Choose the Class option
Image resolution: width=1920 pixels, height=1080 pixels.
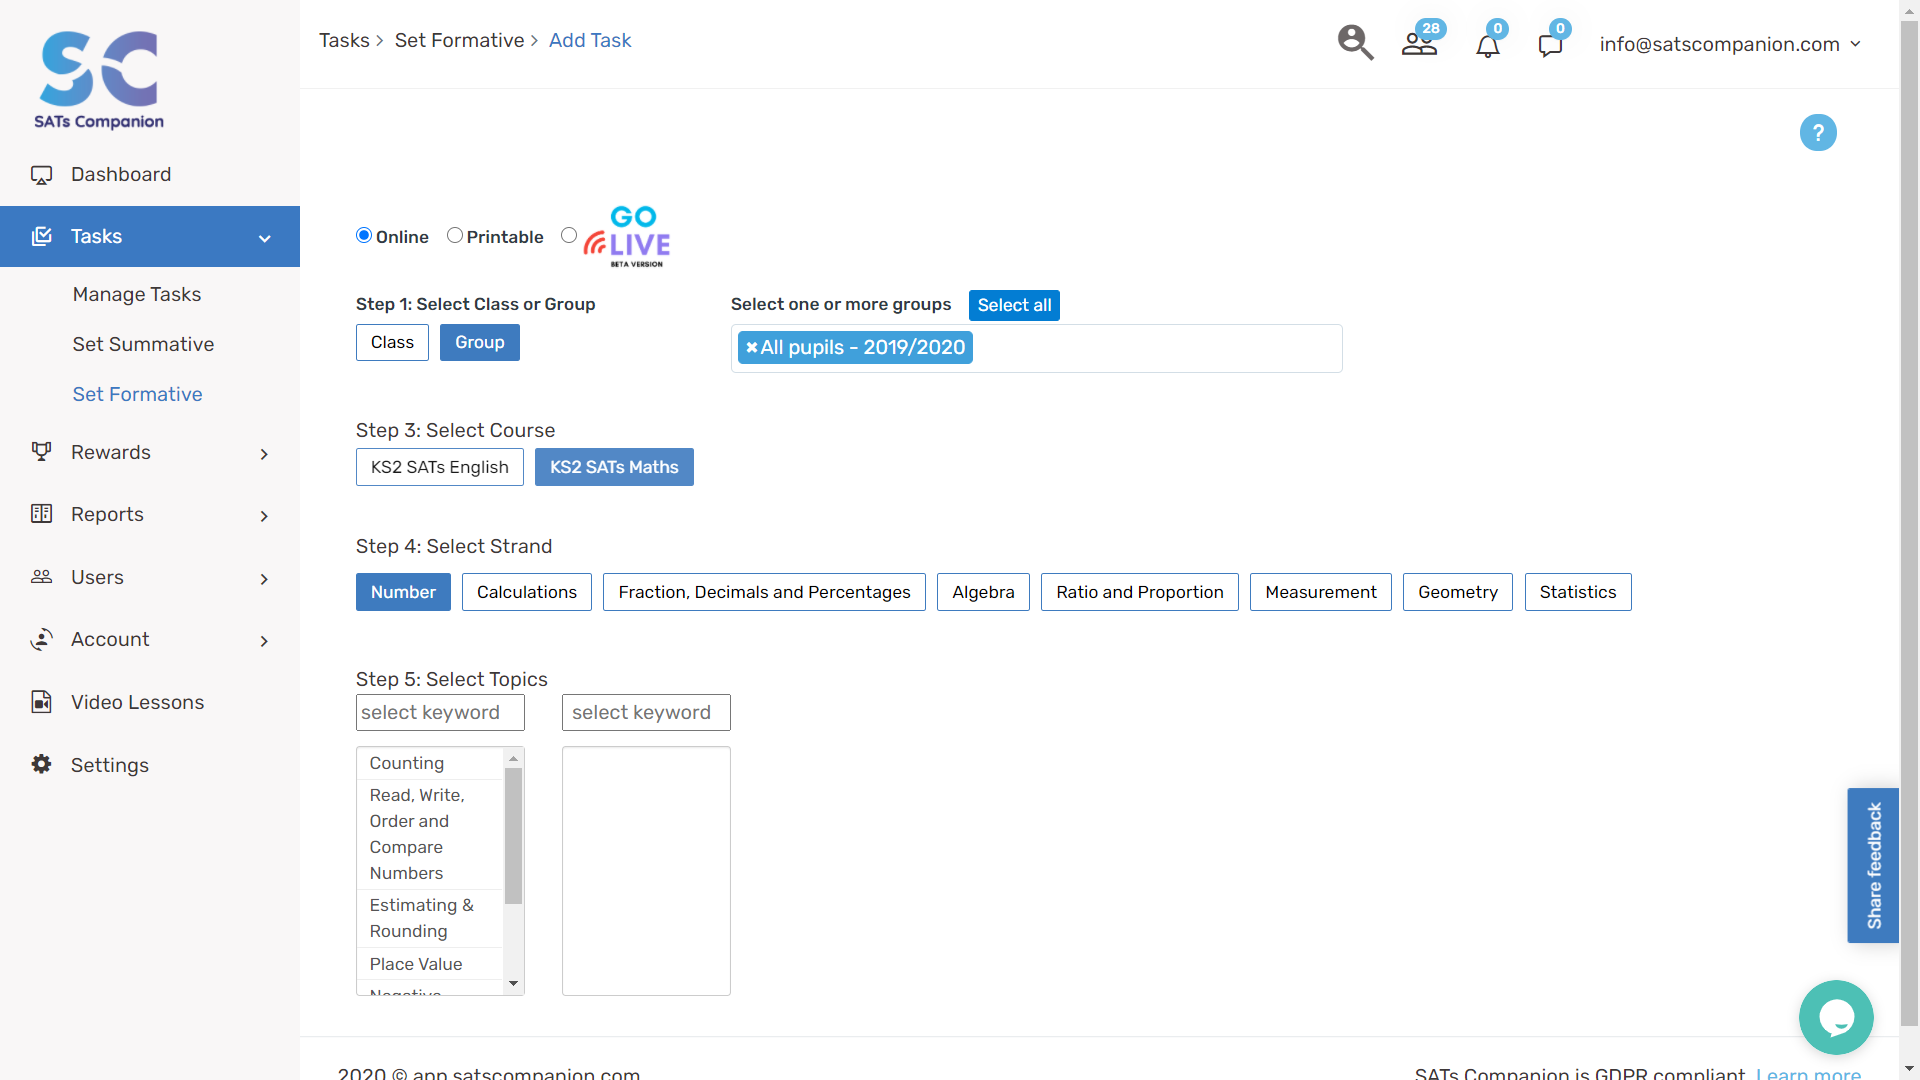392,342
